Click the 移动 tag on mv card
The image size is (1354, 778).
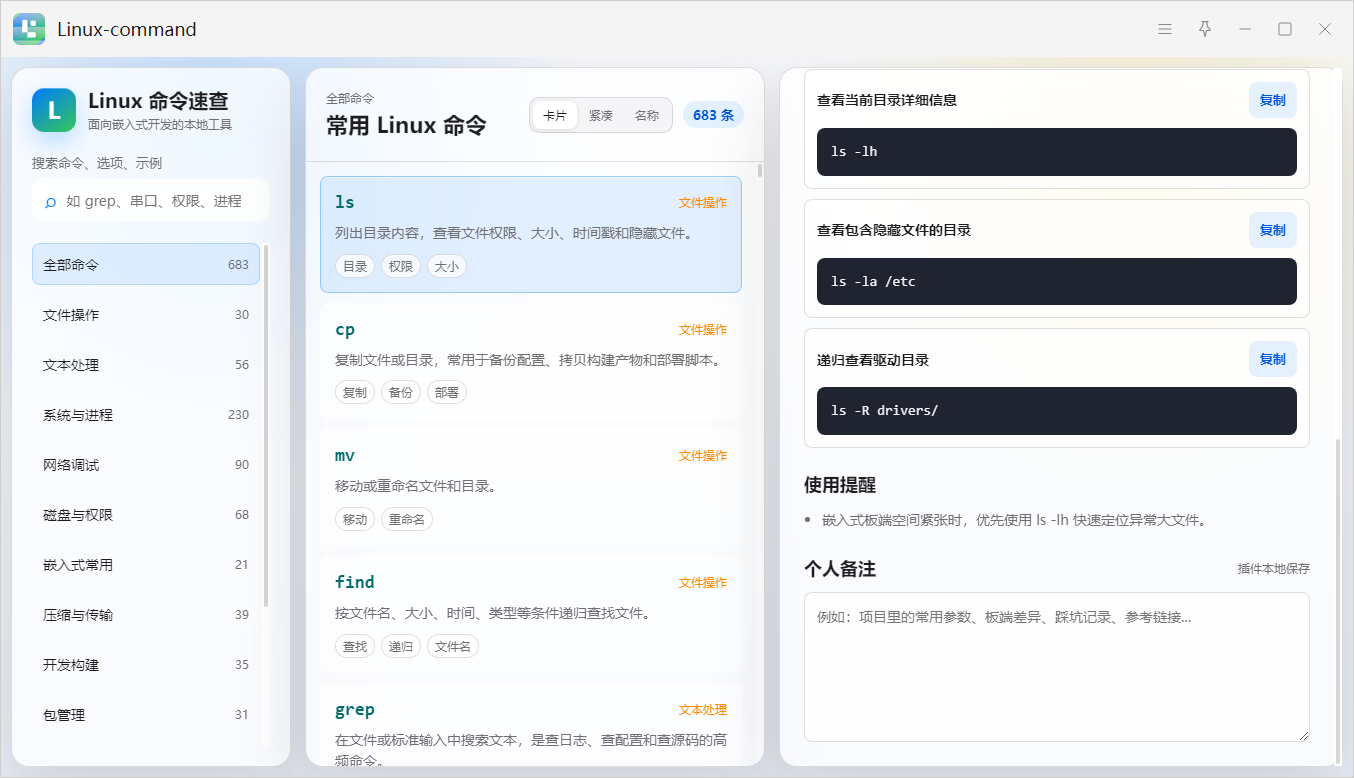pos(355,520)
